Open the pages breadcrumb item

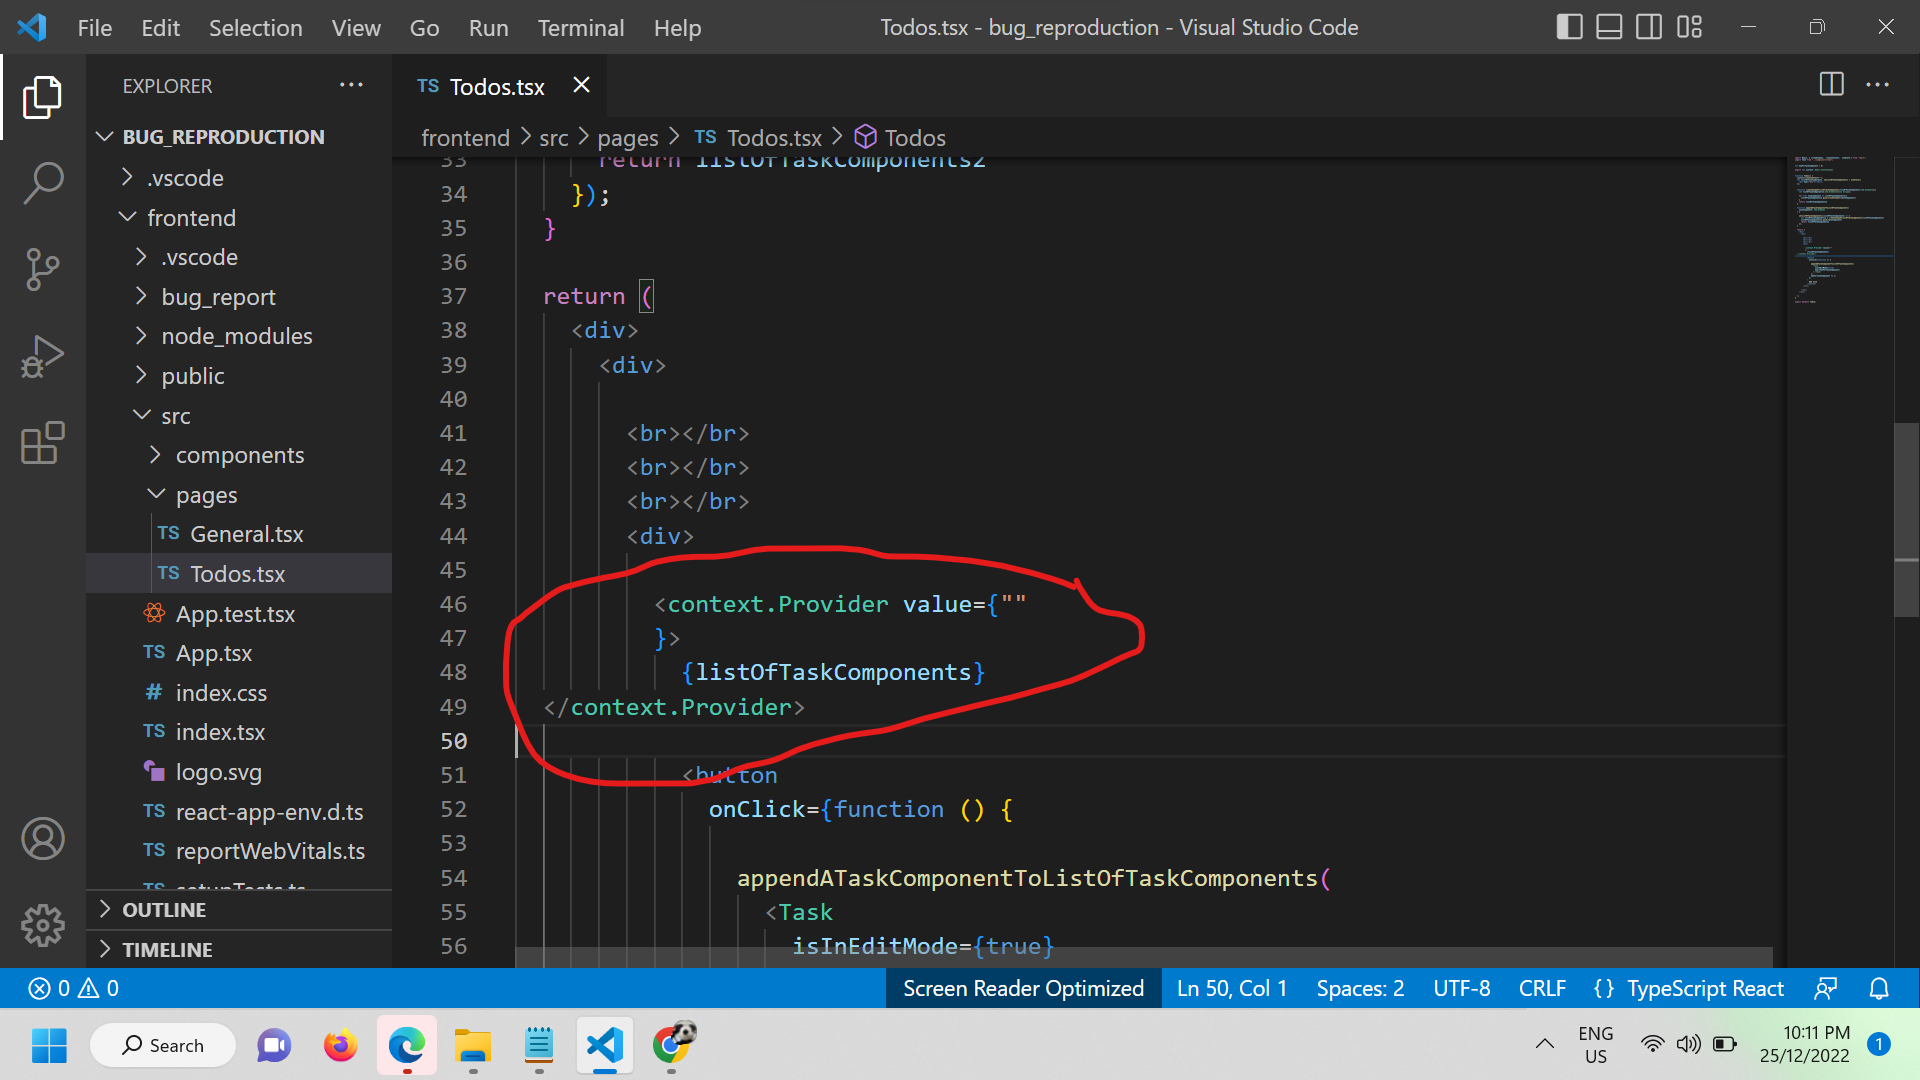(x=627, y=137)
